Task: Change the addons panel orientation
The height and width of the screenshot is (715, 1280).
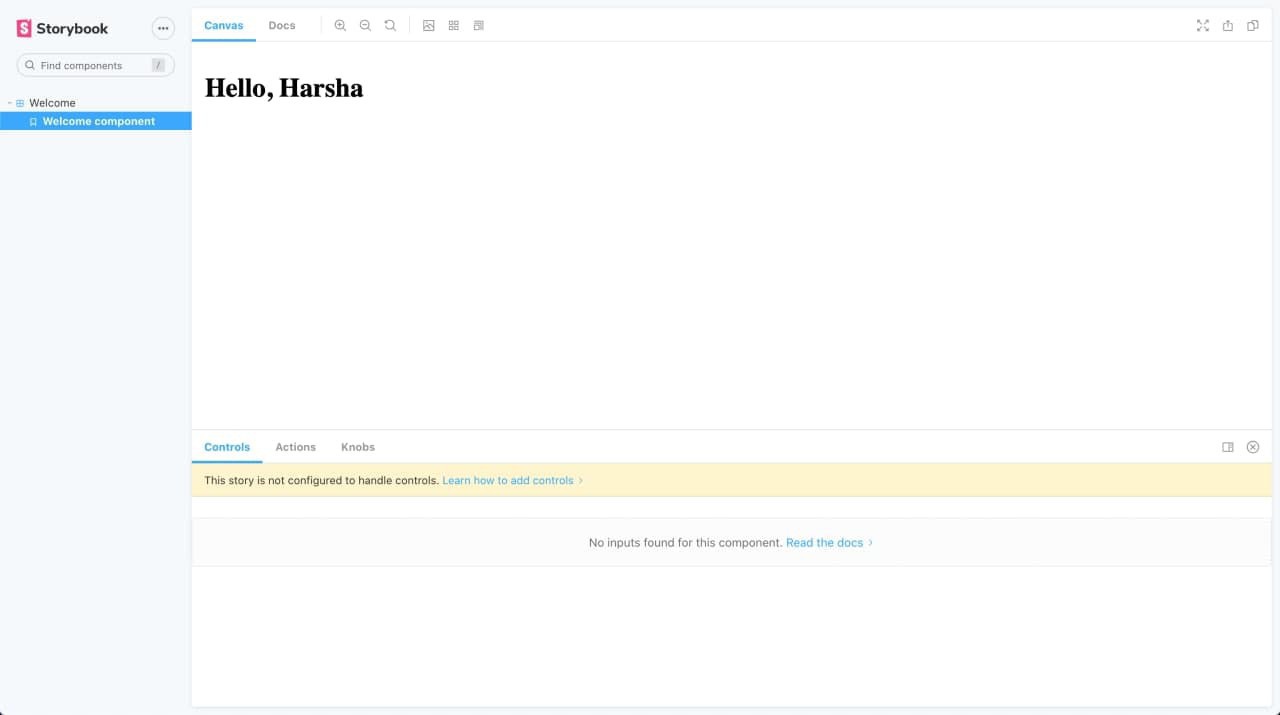Action: (x=1228, y=447)
